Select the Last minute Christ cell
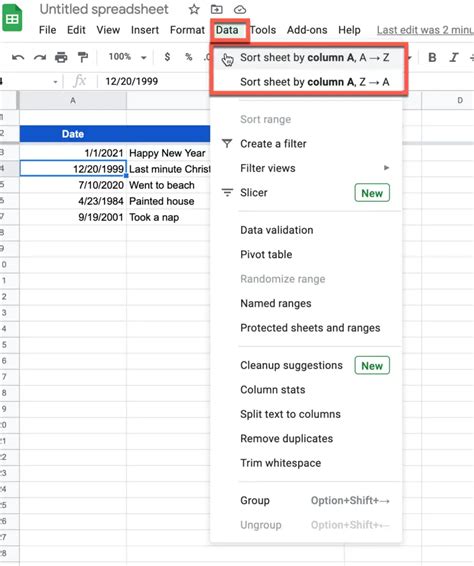 (168, 169)
